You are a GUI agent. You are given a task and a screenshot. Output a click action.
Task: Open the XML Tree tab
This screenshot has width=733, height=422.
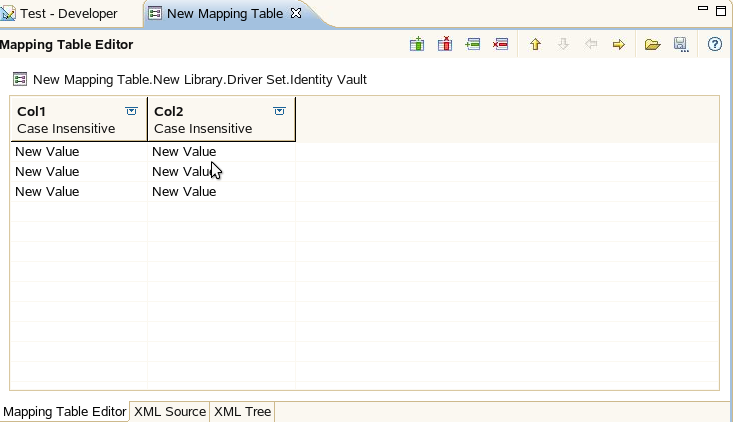coord(242,412)
